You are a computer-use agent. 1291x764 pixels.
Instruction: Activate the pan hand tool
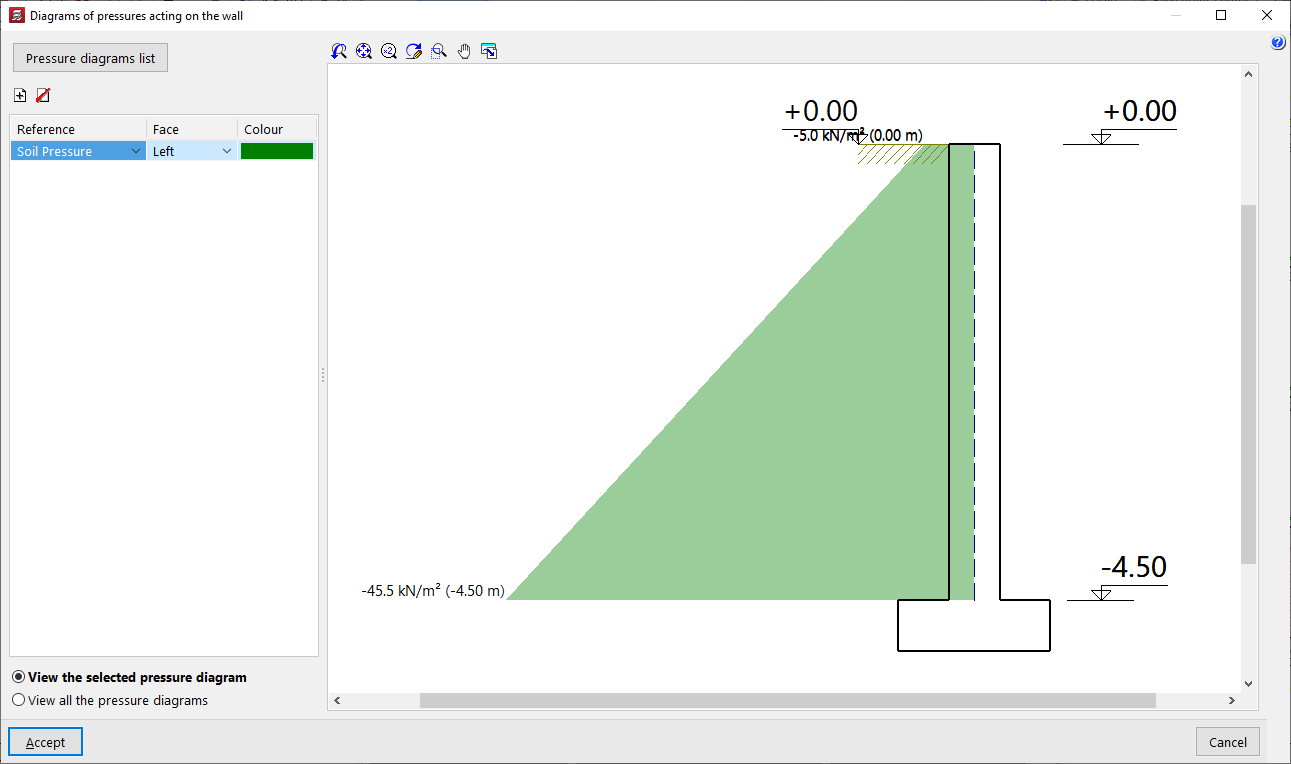tap(464, 51)
